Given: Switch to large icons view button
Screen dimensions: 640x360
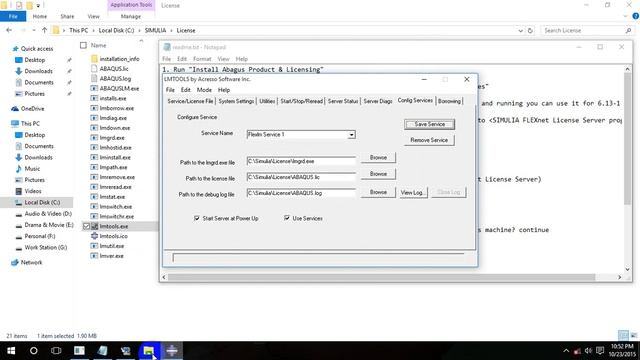Looking at the screenshot, I should pos(634,336).
